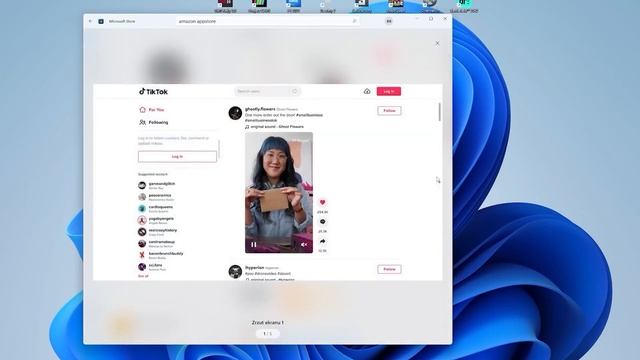Close the screenshot viewer with the X
The height and width of the screenshot is (360, 640).
(x=438, y=43)
